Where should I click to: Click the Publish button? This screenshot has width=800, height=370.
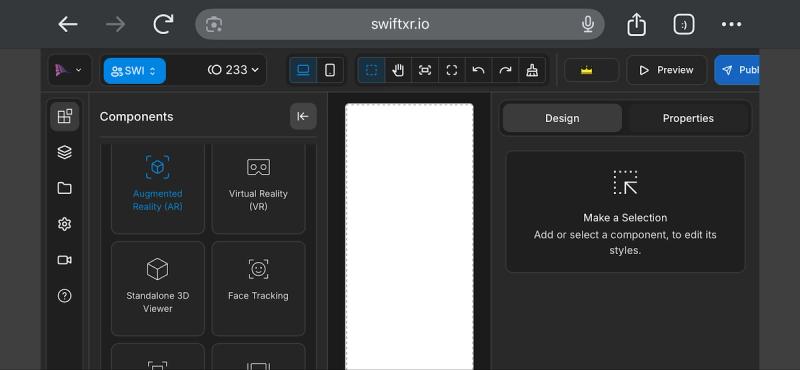click(x=737, y=70)
